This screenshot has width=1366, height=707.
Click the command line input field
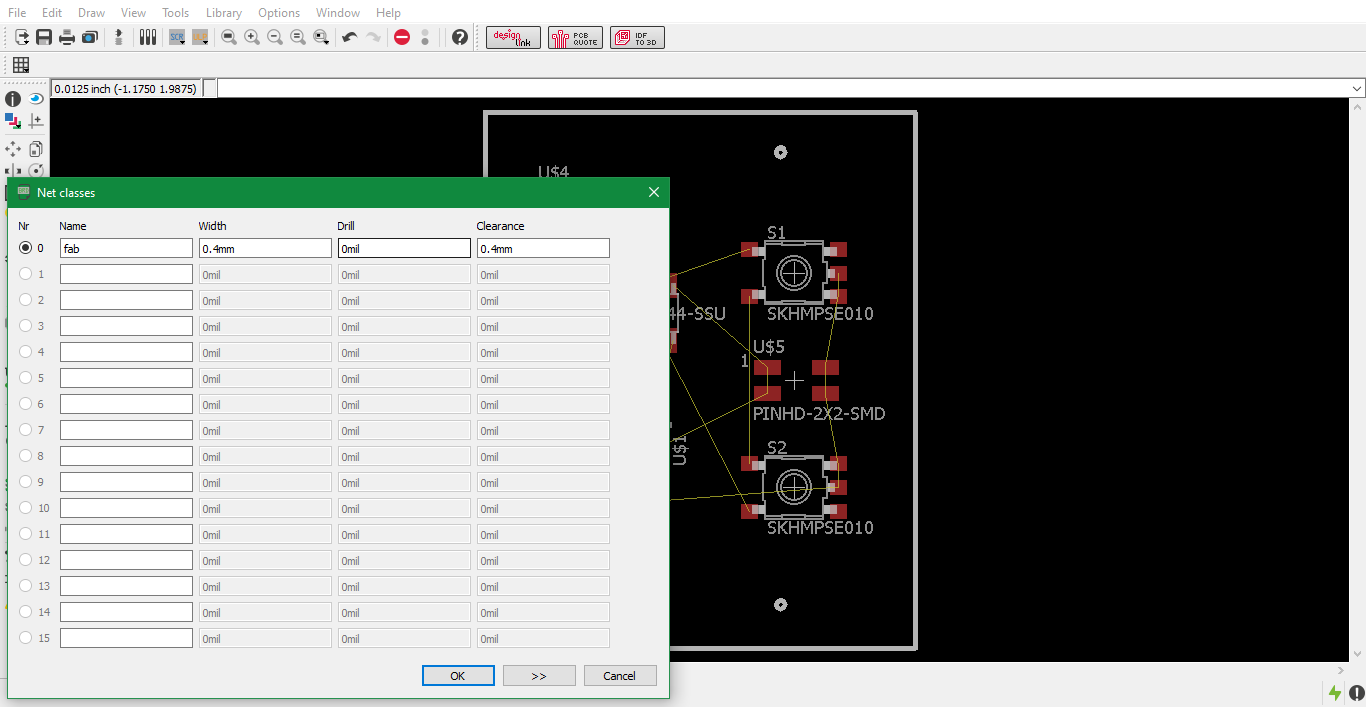[x=783, y=88]
